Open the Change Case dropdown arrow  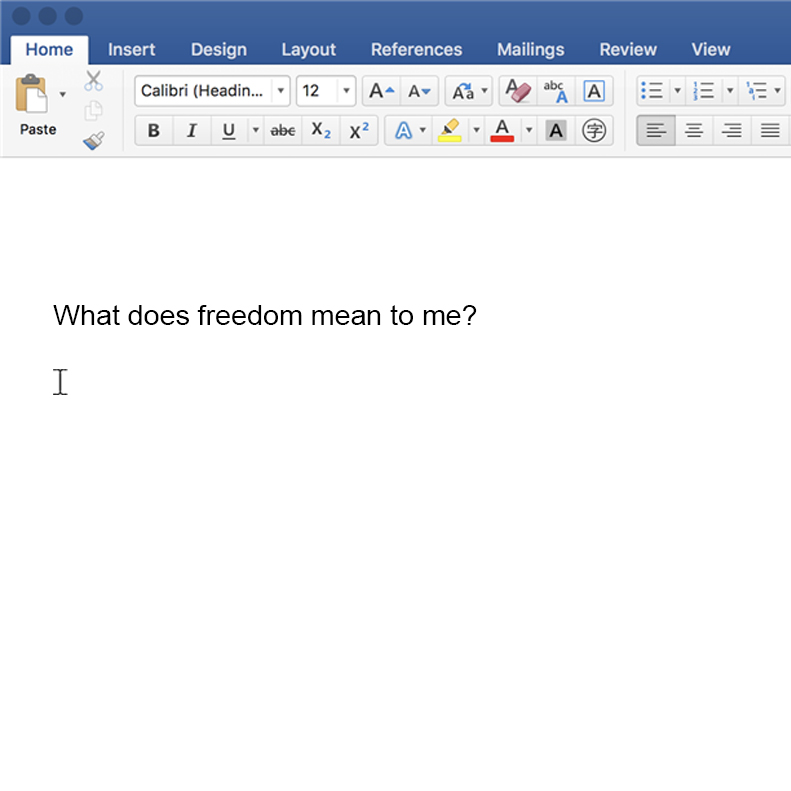tap(484, 91)
